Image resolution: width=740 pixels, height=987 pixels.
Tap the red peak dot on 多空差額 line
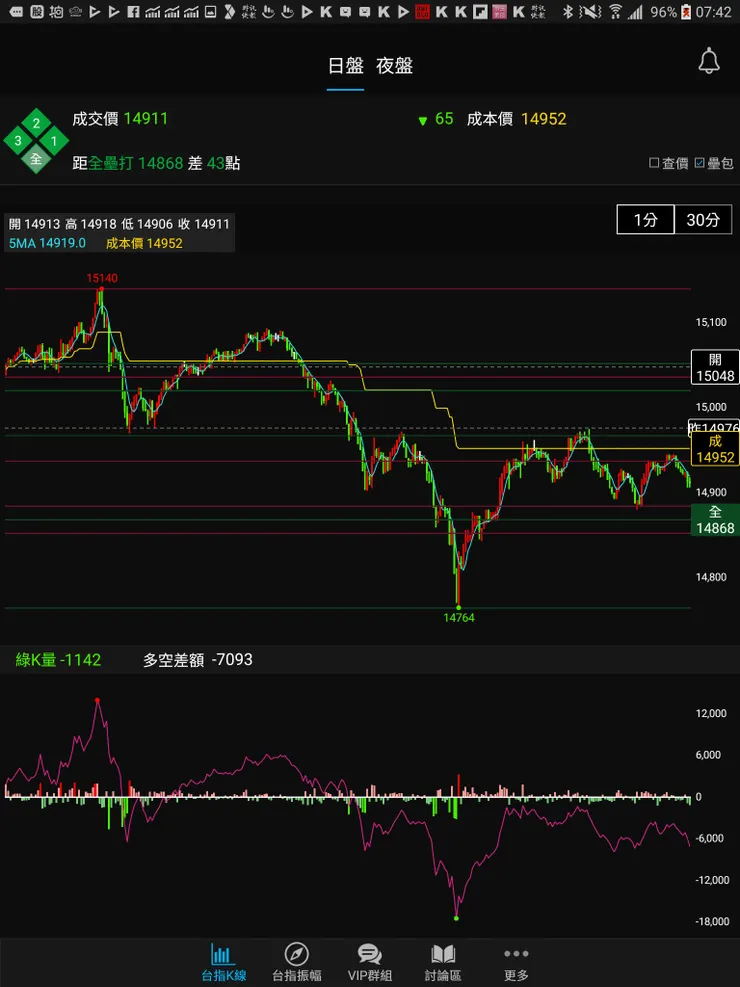97,700
